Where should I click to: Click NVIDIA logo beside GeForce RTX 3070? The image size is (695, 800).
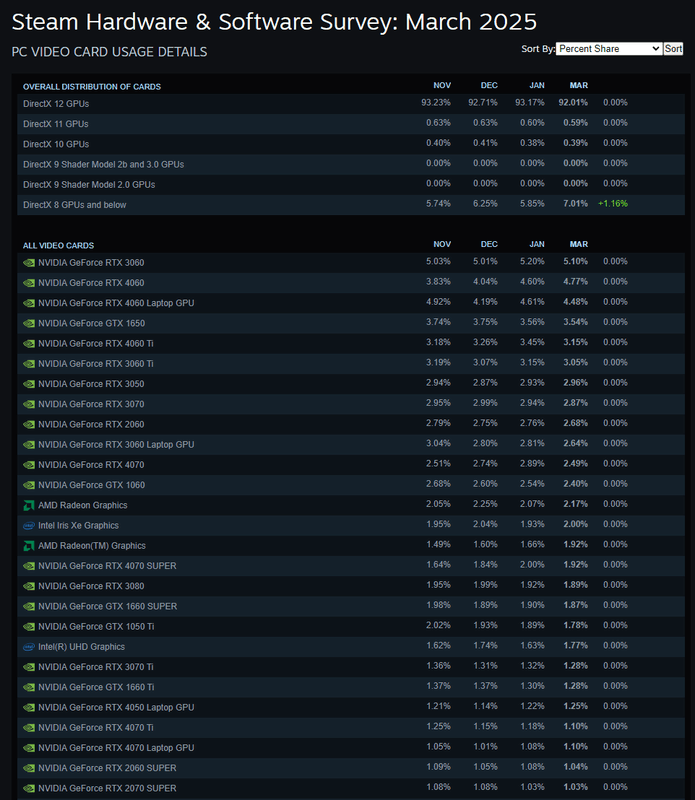click(29, 404)
